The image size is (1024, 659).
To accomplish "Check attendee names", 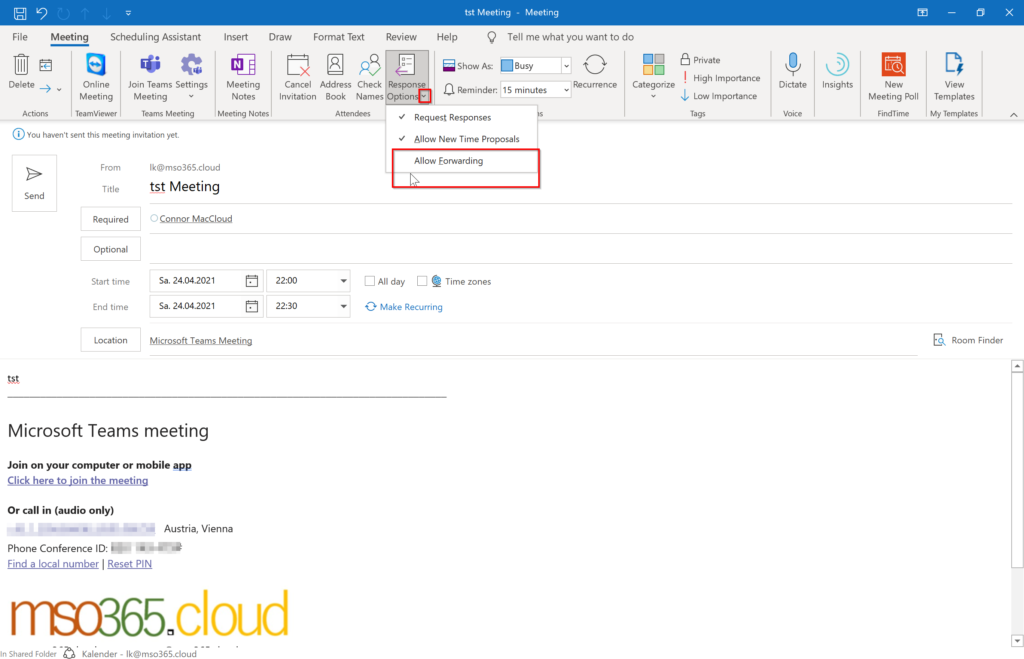I will point(370,77).
